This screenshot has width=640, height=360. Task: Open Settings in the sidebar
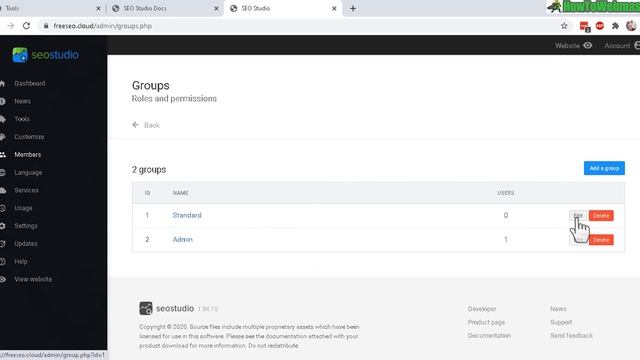pyautogui.click(x=26, y=226)
